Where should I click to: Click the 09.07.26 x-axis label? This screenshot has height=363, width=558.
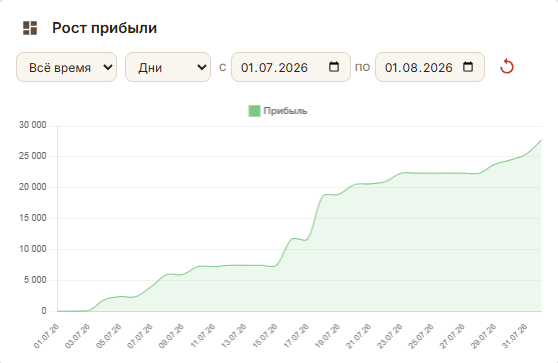pos(171,336)
